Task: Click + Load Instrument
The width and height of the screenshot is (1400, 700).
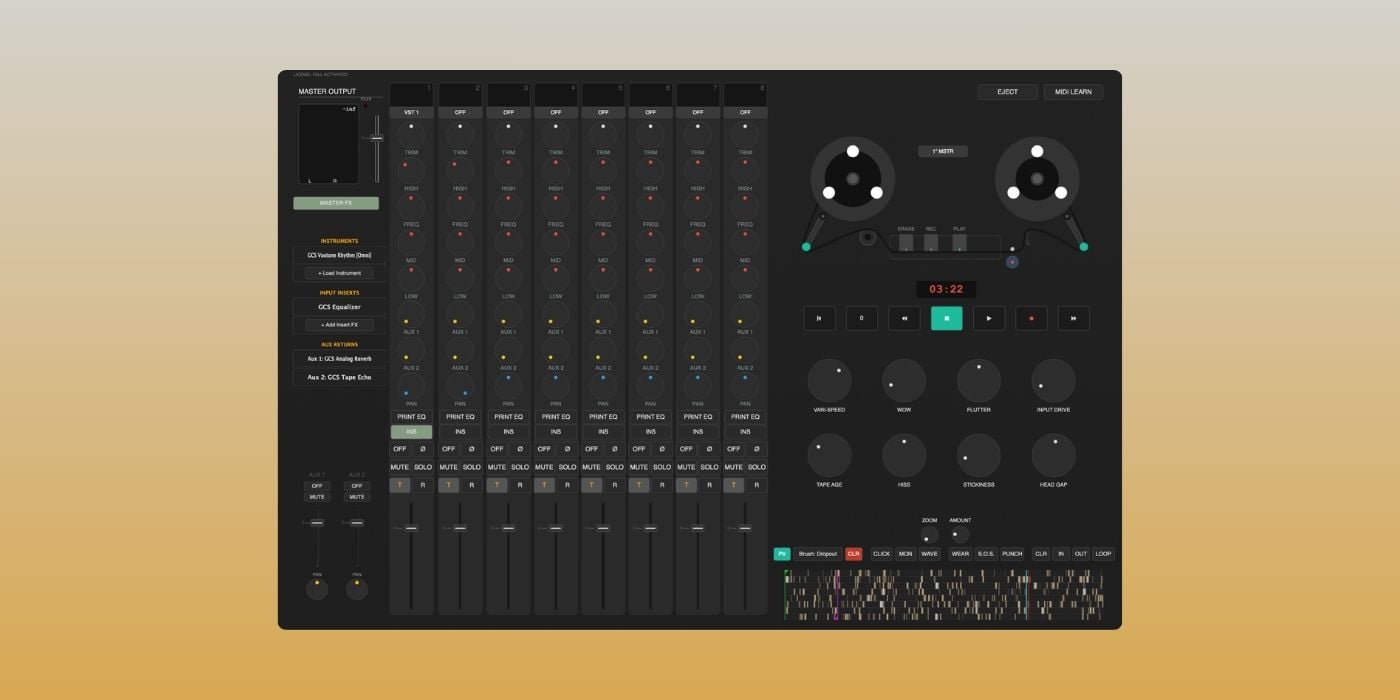Action: pyautogui.click(x=339, y=273)
